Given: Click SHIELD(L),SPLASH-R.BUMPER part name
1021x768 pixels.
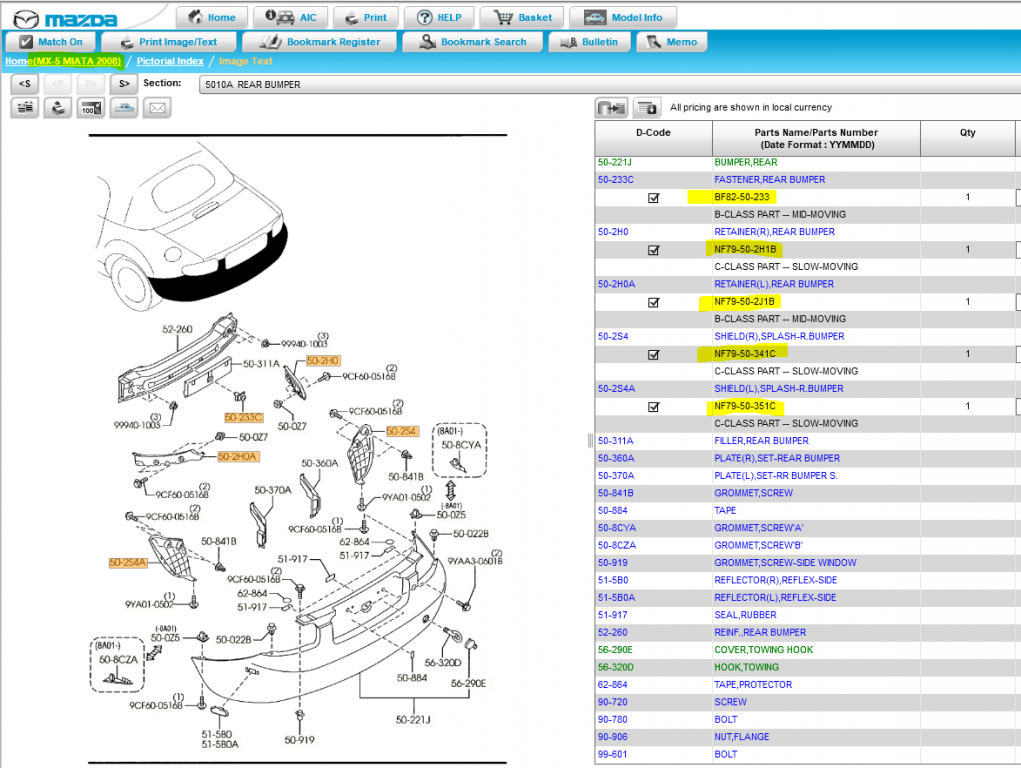Looking at the screenshot, I should (779, 388).
